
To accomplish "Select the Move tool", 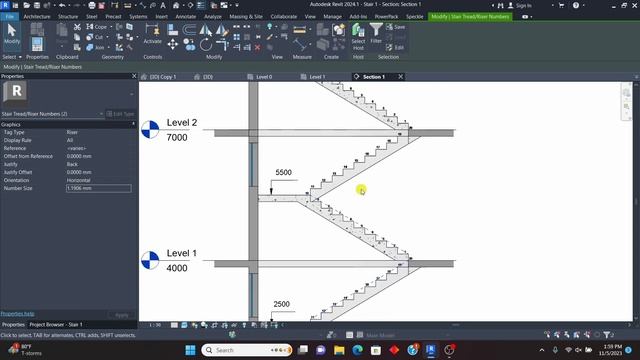I will tap(173, 44).
